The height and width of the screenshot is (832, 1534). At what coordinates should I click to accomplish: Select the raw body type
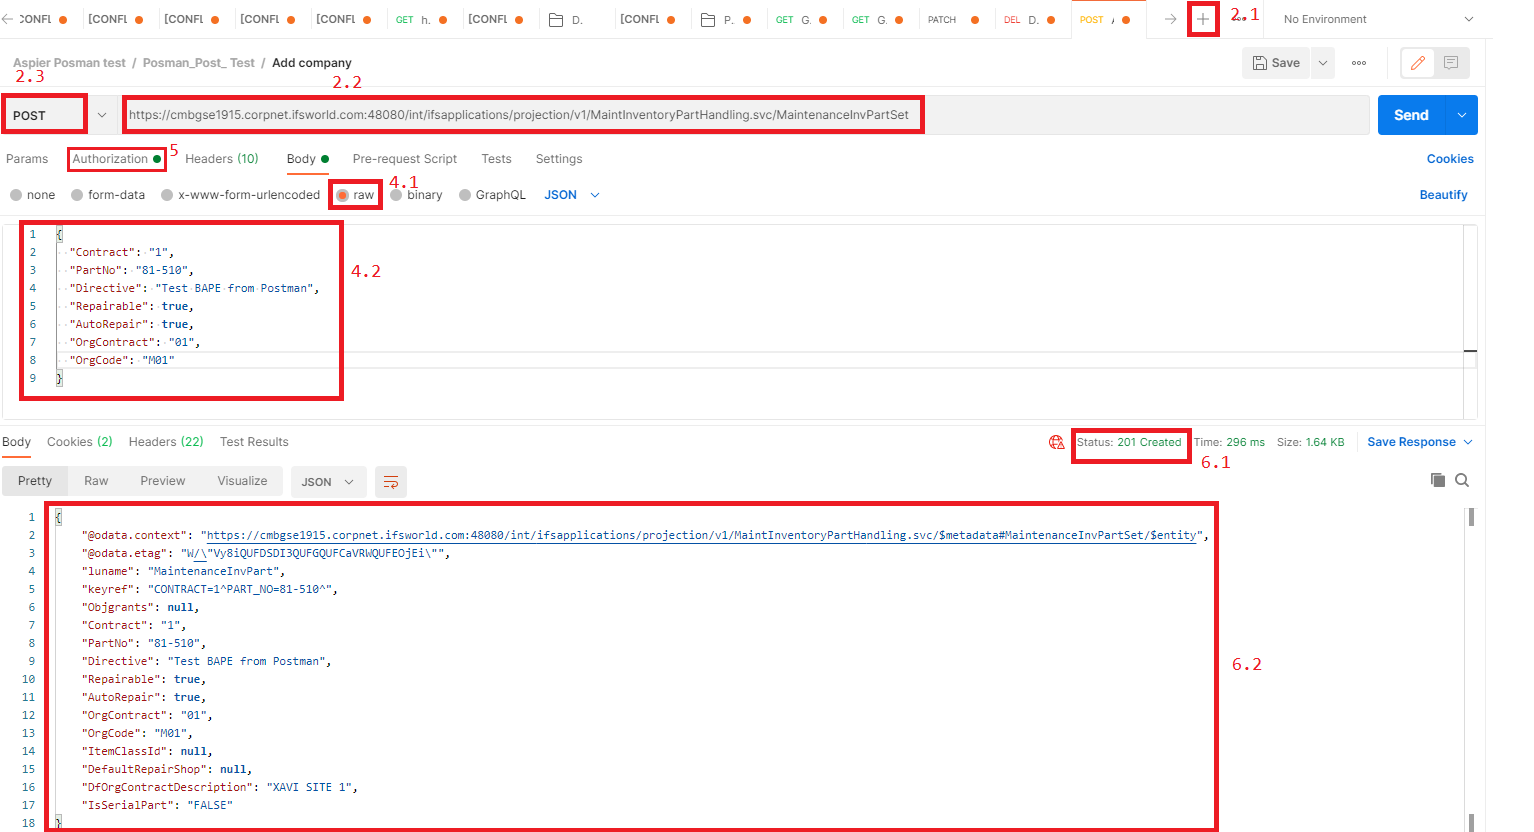355,195
